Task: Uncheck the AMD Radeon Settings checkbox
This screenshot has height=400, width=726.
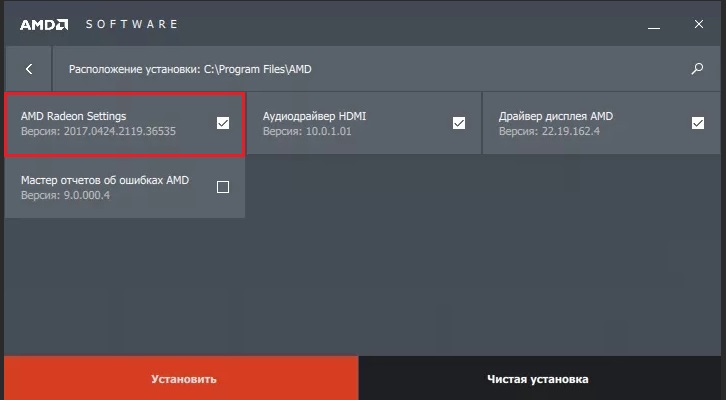Action: (223, 123)
